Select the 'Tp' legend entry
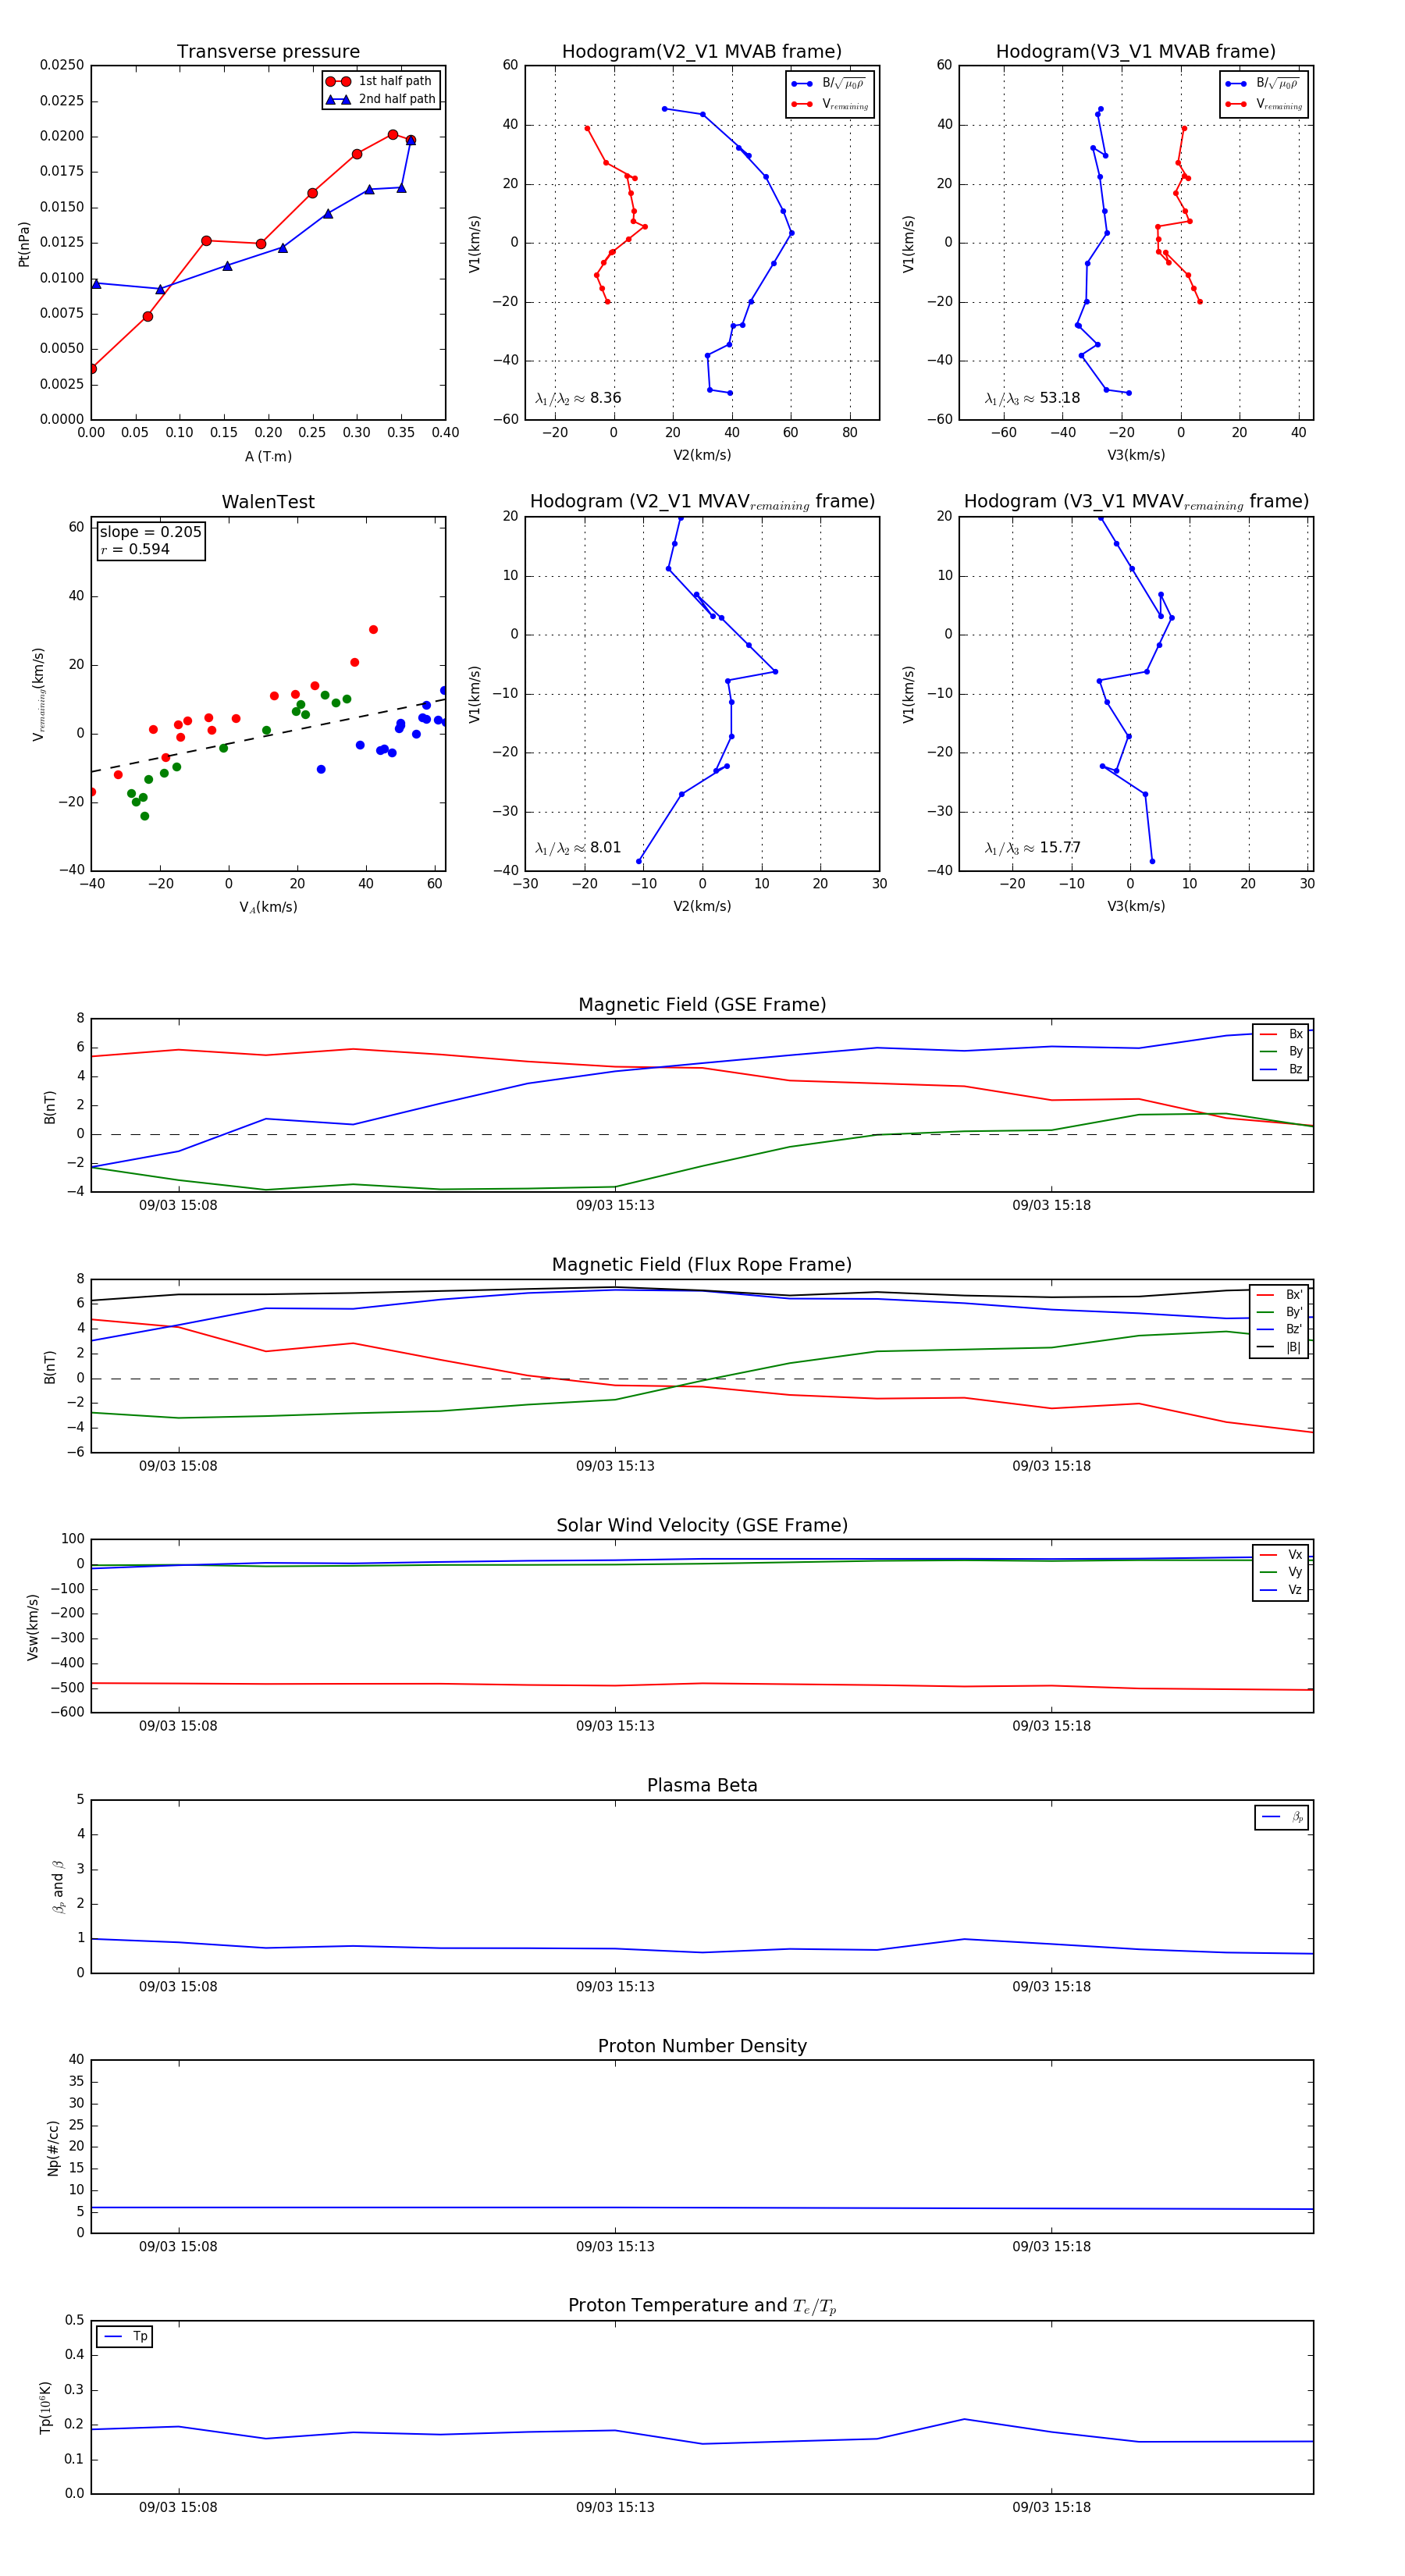Screen dimensions: 1405x2576 click(125, 2336)
